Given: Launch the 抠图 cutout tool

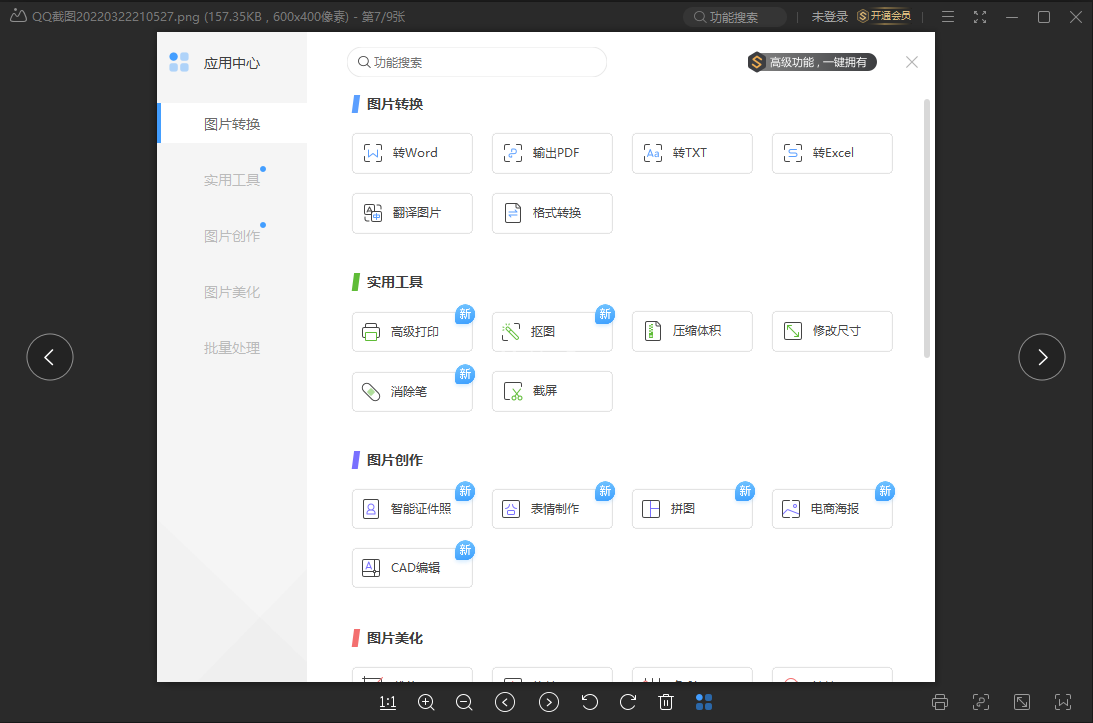Looking at the screenshot, I should (x=552, y=331).
